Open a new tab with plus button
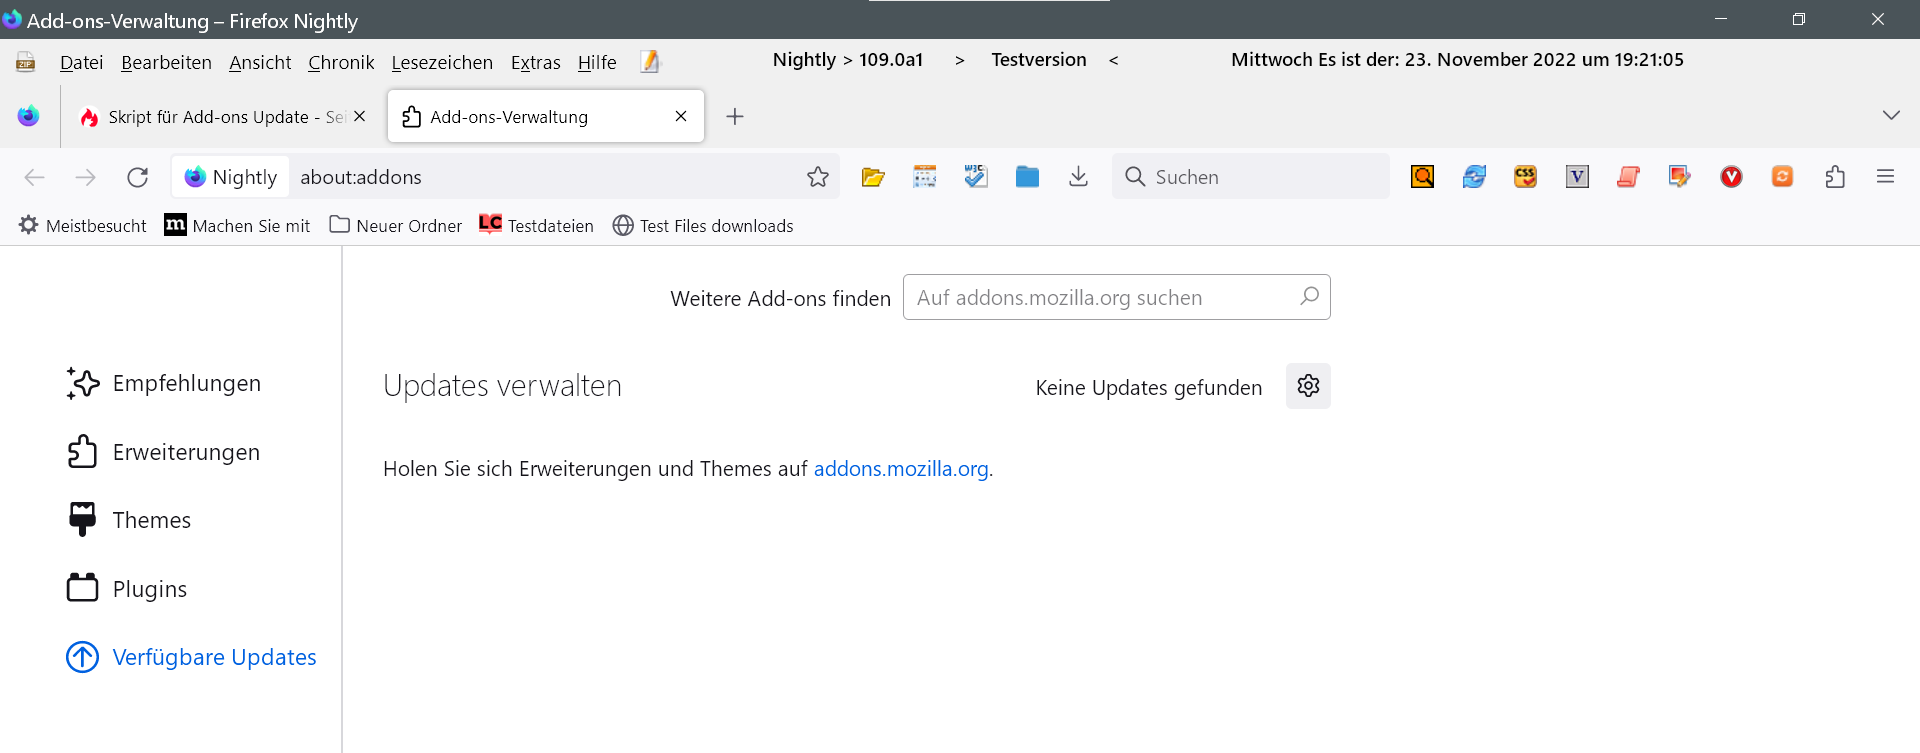 click(735, 117)
